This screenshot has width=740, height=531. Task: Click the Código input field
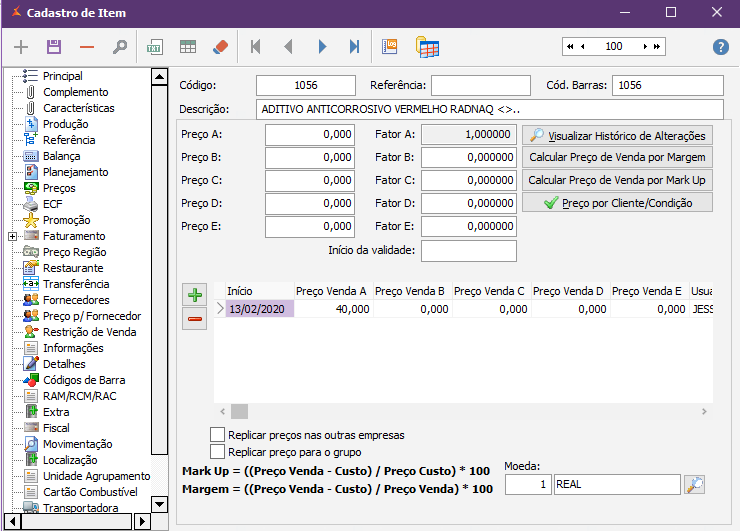pos(306,85)
